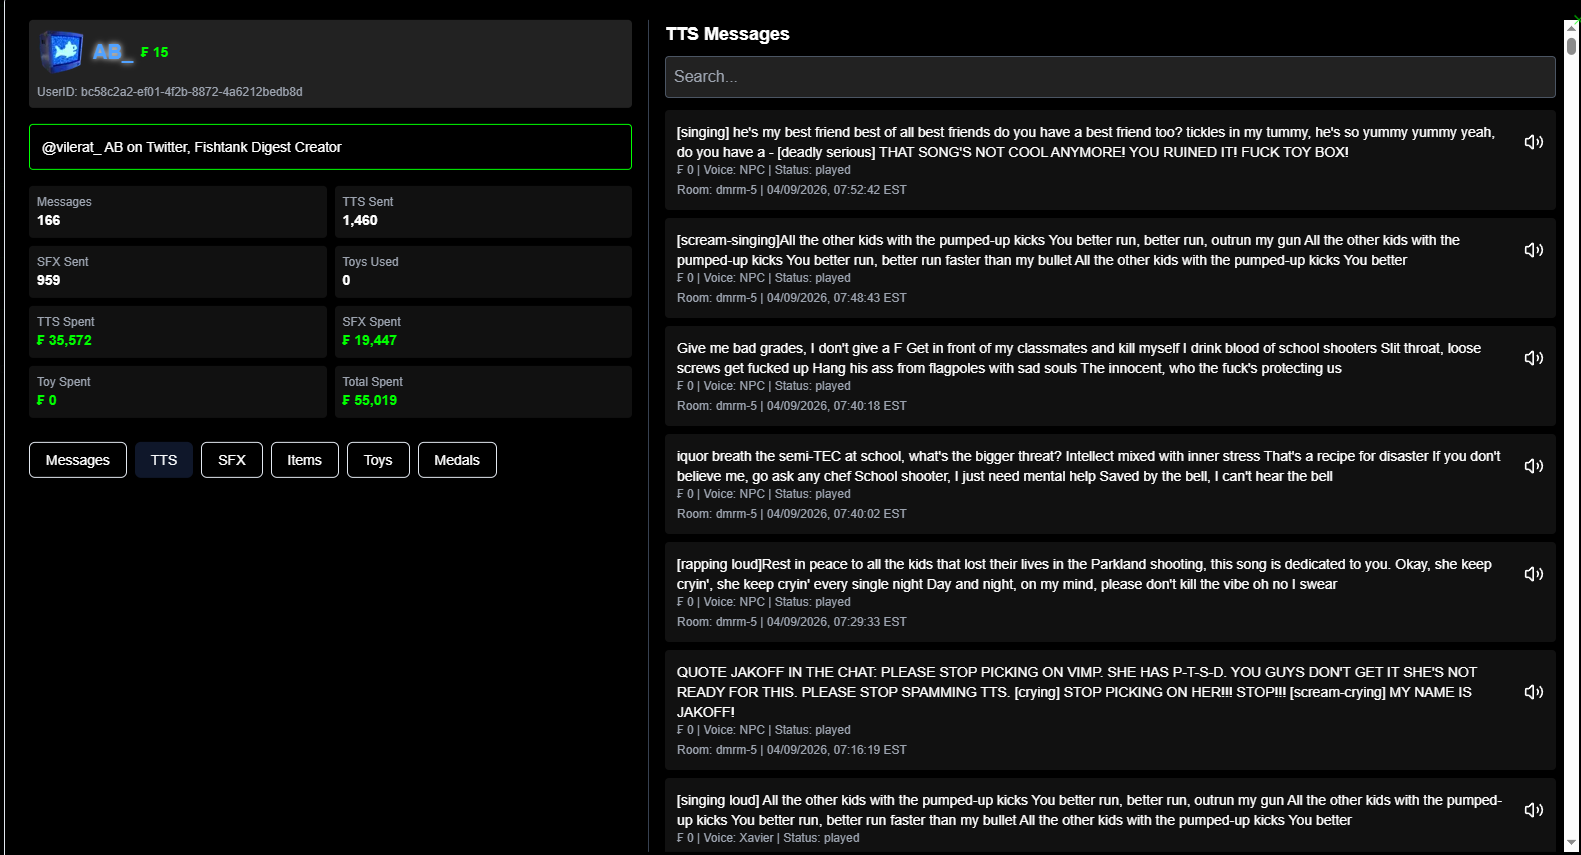
Task: Click the Messages count 166
Action: point(49,220)
